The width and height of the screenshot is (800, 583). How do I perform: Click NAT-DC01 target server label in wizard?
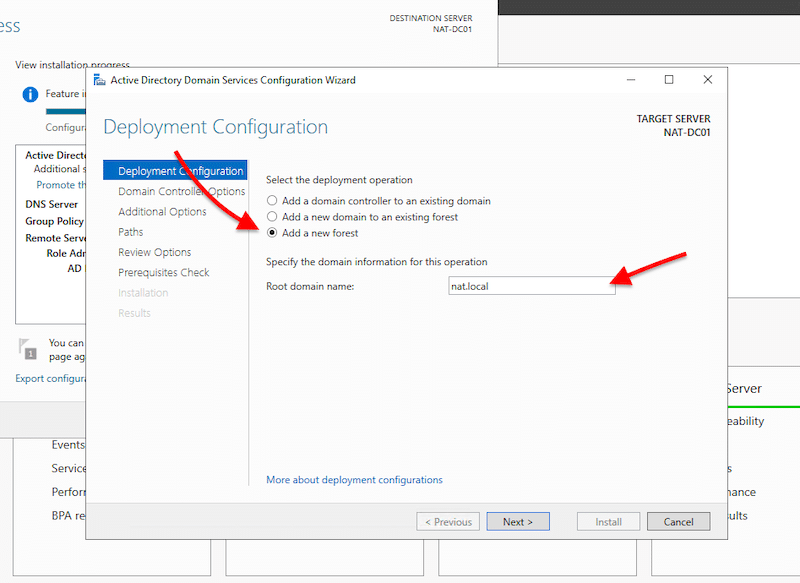(x=687, y=133)
